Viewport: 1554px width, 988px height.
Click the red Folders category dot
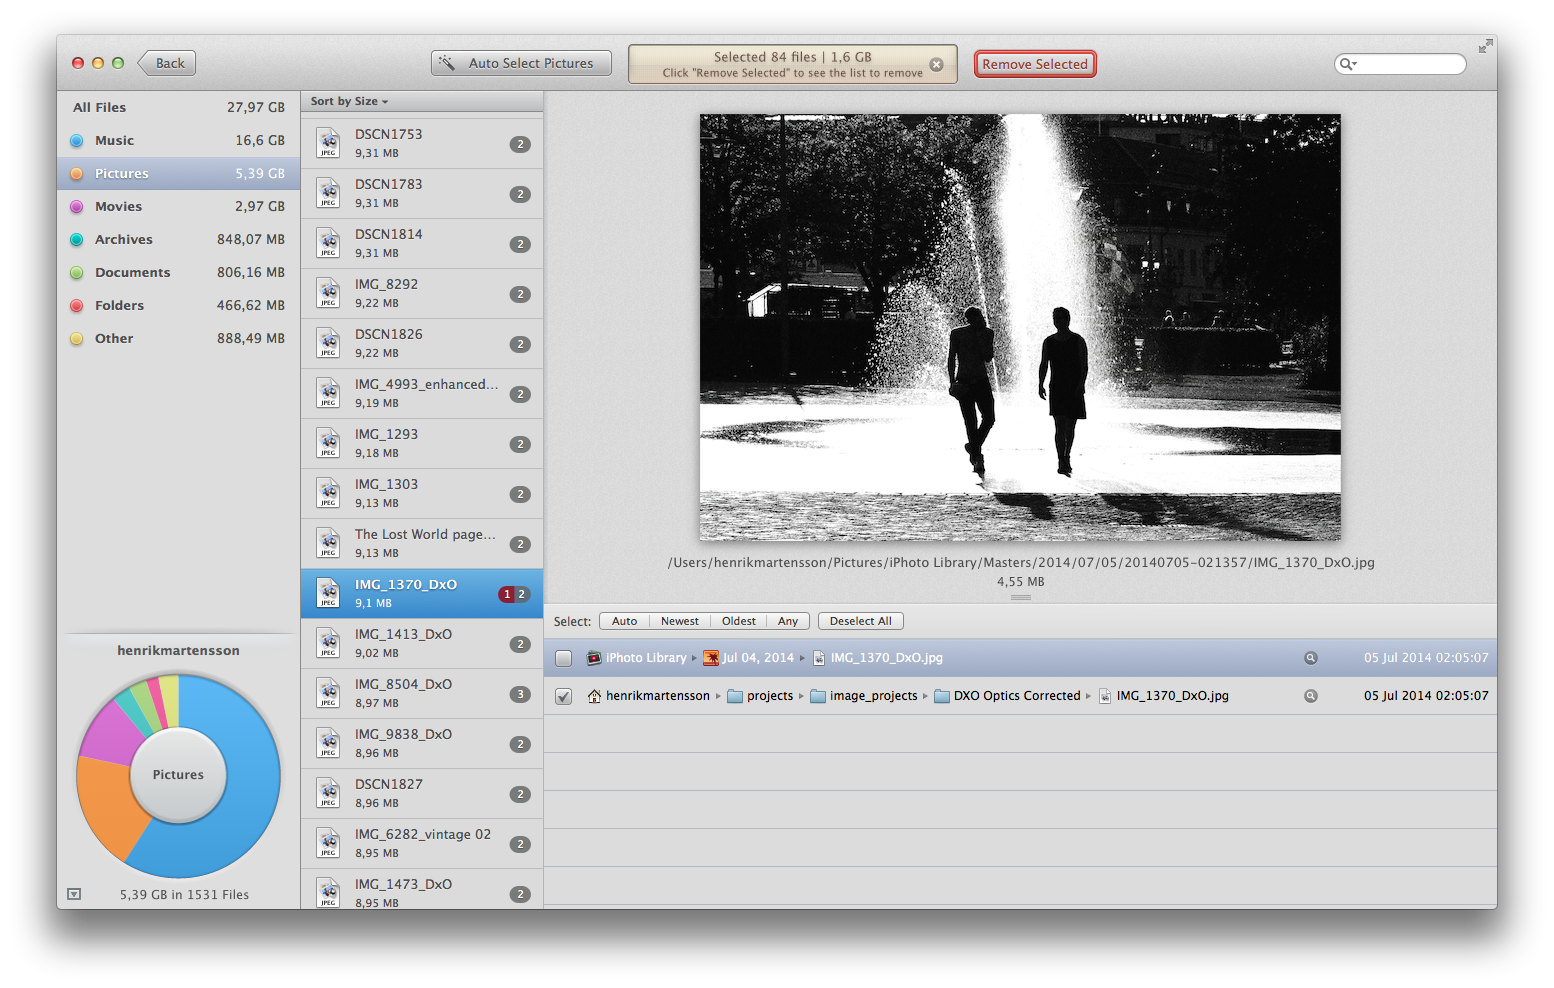[77, 306]
